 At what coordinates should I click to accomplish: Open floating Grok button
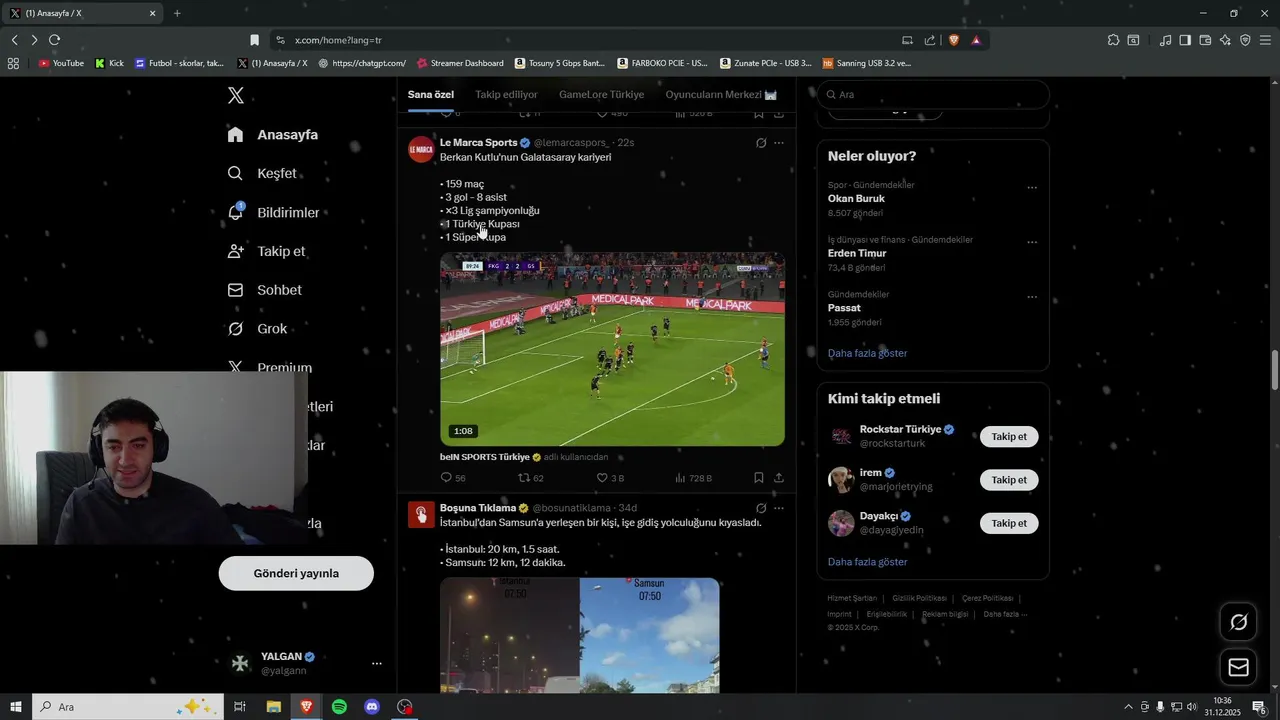[x=1238, y=622]
